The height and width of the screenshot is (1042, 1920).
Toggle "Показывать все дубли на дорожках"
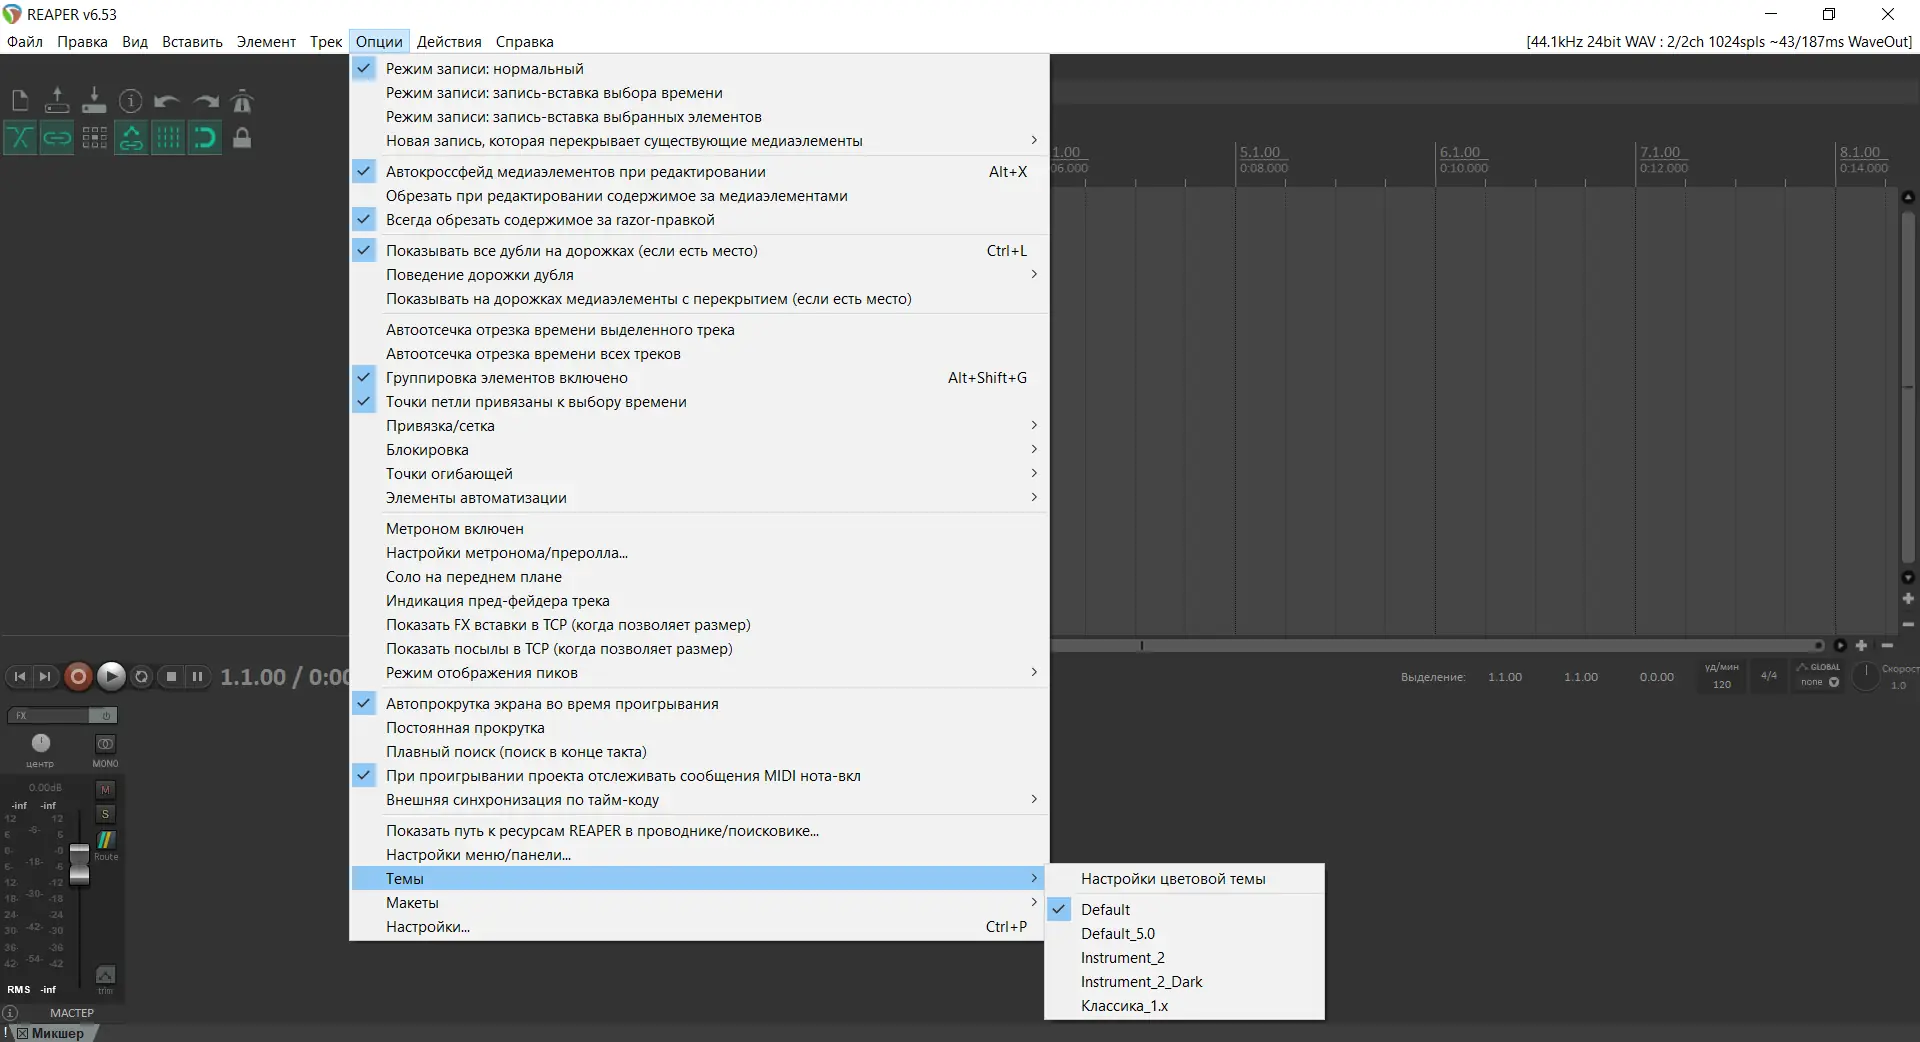699,251
